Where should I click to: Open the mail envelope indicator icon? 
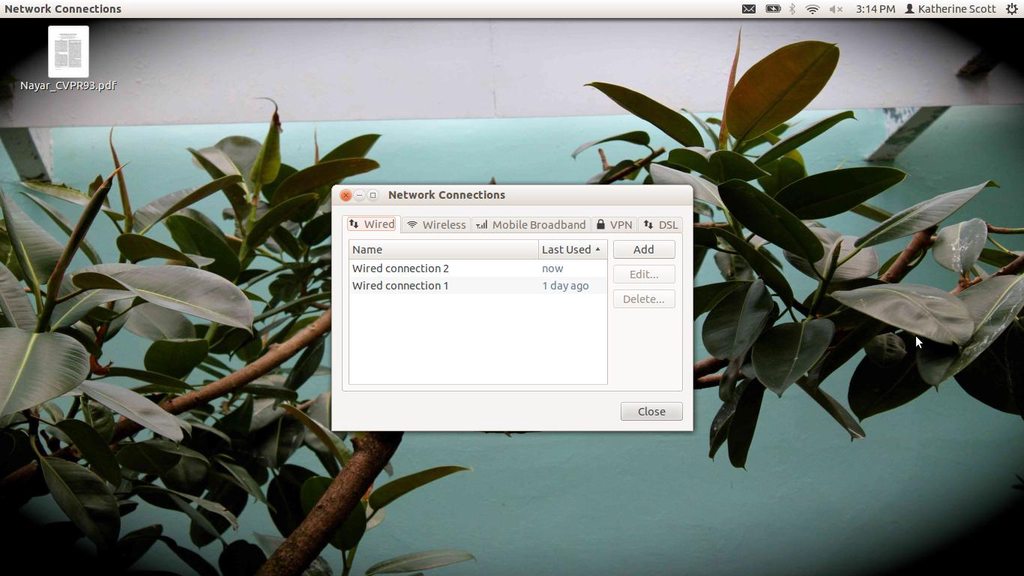click(x=750, y=9)
